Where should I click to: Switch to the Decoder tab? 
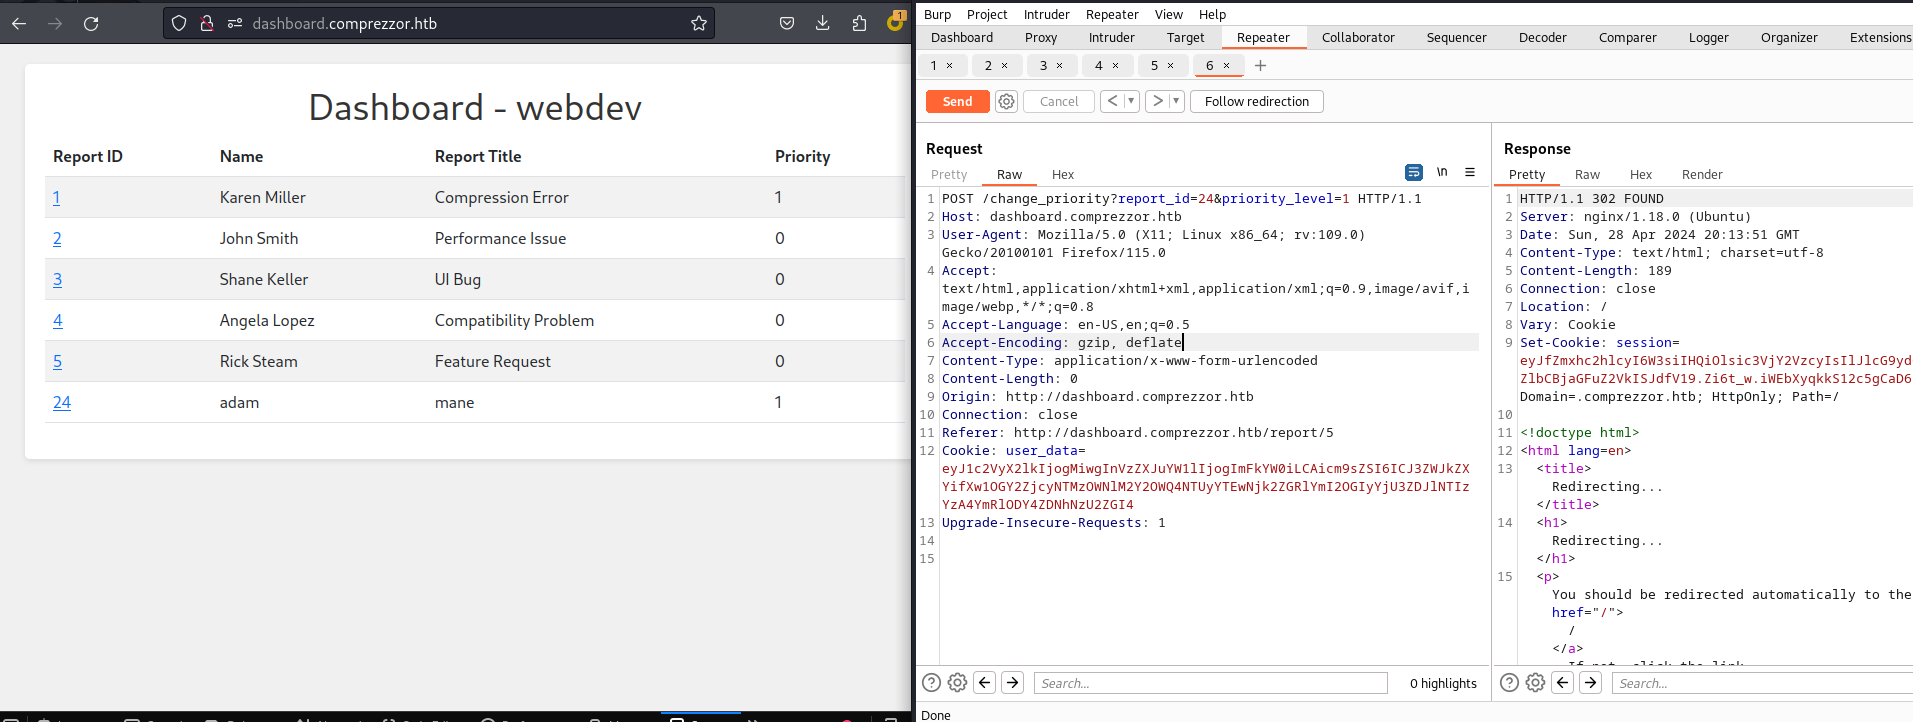(1542, 38)
